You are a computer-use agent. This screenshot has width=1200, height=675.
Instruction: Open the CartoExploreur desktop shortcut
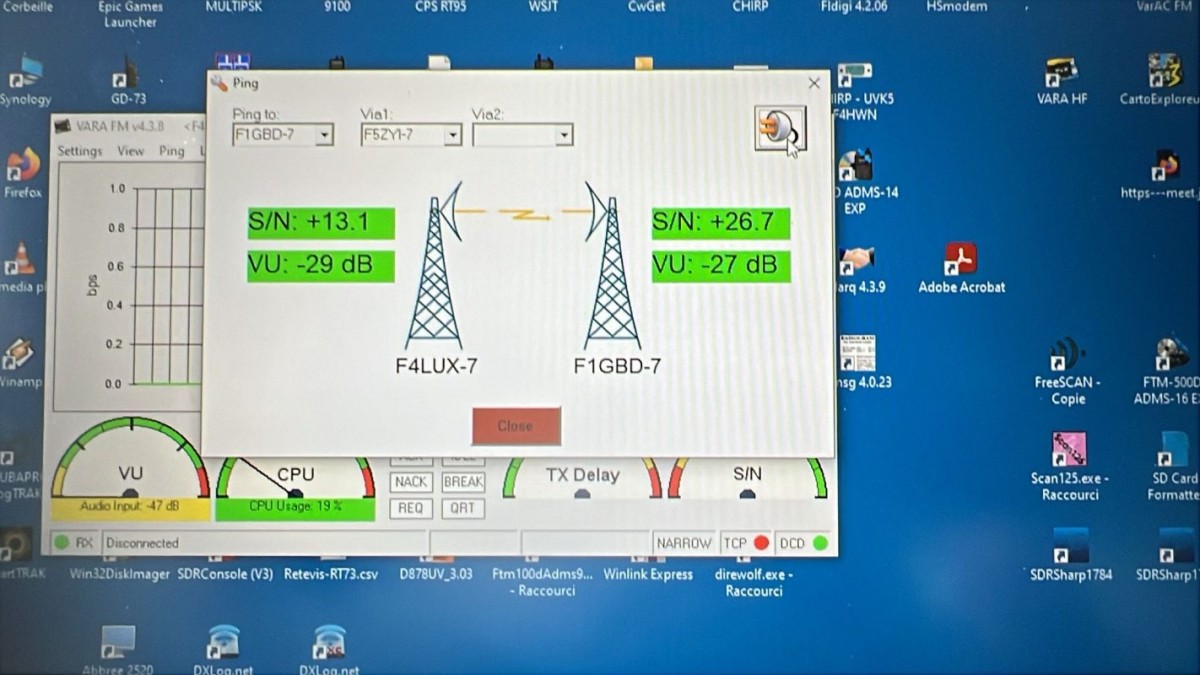coord(1162,78)
